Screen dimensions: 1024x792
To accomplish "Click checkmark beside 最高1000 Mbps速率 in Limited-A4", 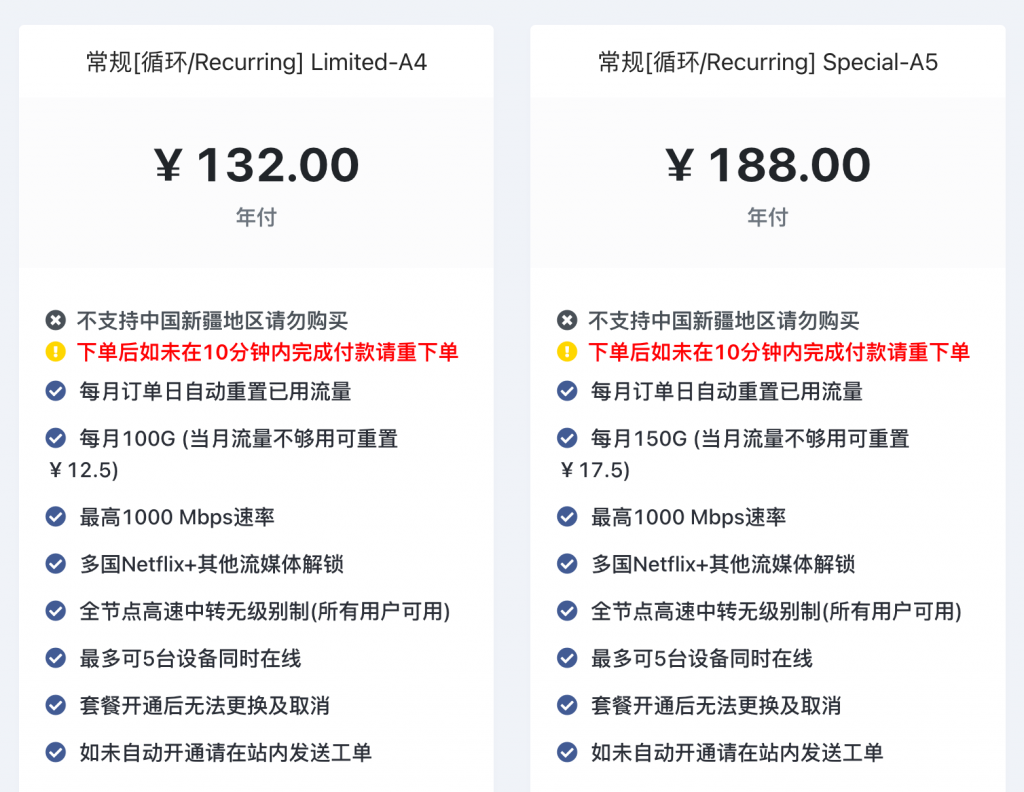I will (56, 516).
